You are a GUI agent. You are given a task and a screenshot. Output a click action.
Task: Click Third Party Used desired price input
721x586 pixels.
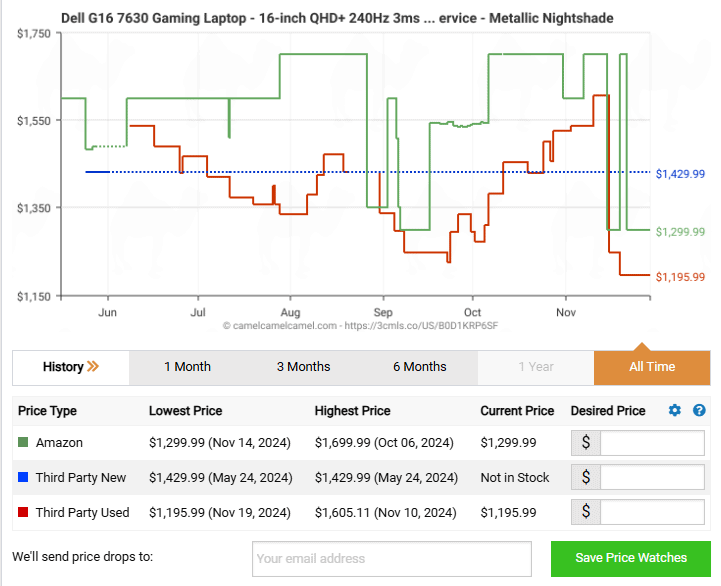(652, 512)
